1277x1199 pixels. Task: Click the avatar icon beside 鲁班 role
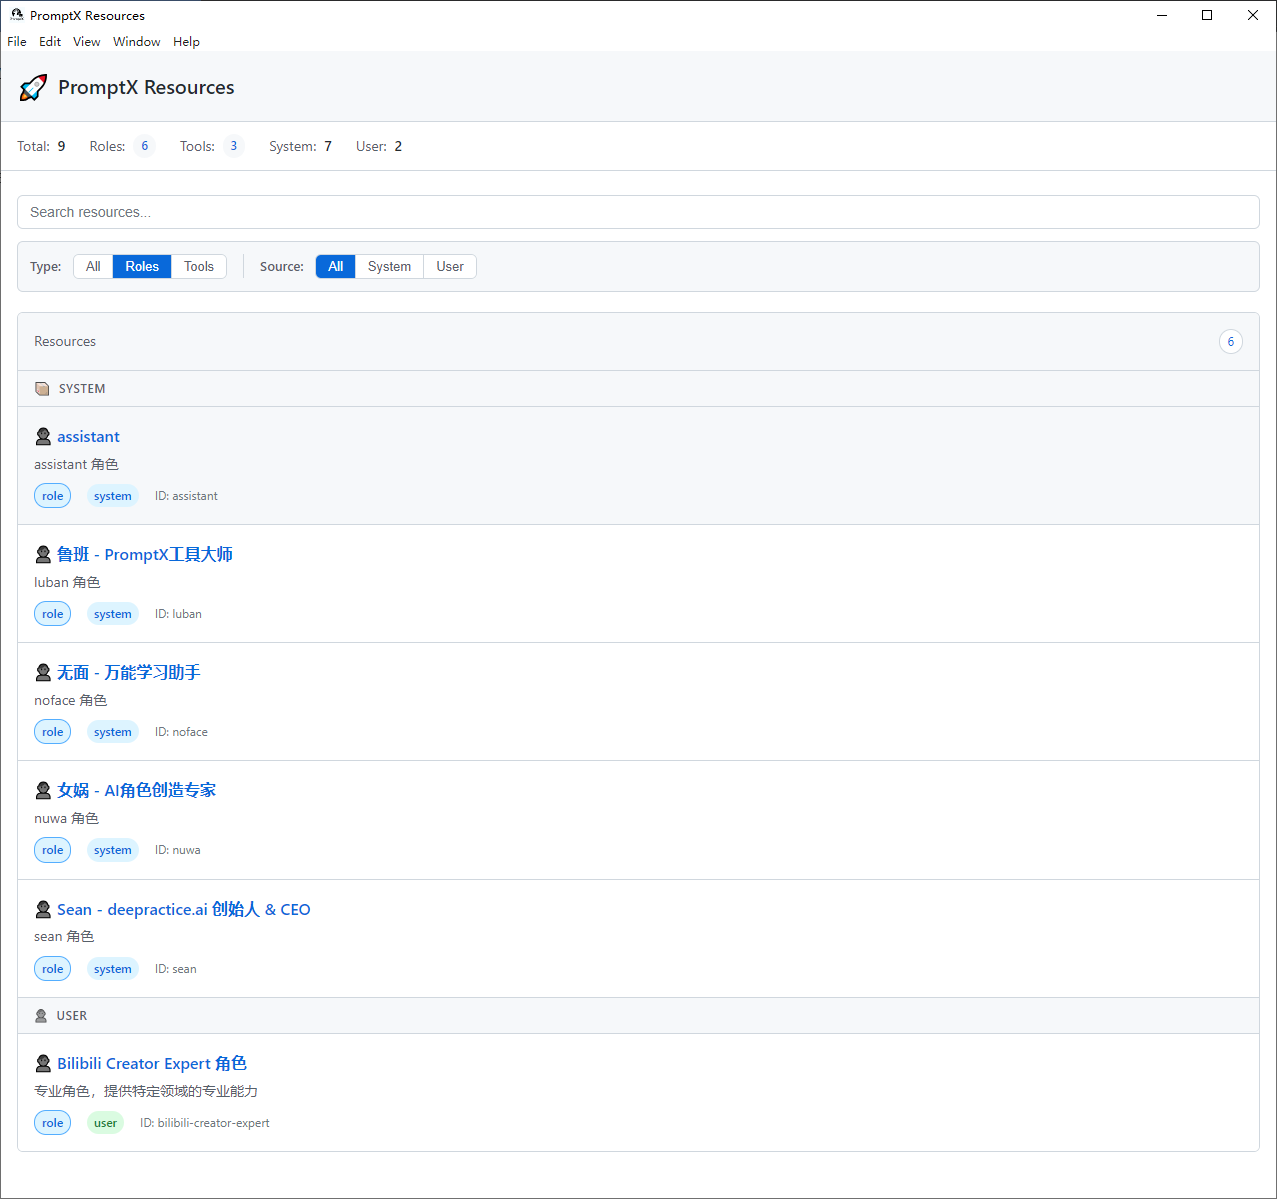pyautogui.click(x=43, y=555)
